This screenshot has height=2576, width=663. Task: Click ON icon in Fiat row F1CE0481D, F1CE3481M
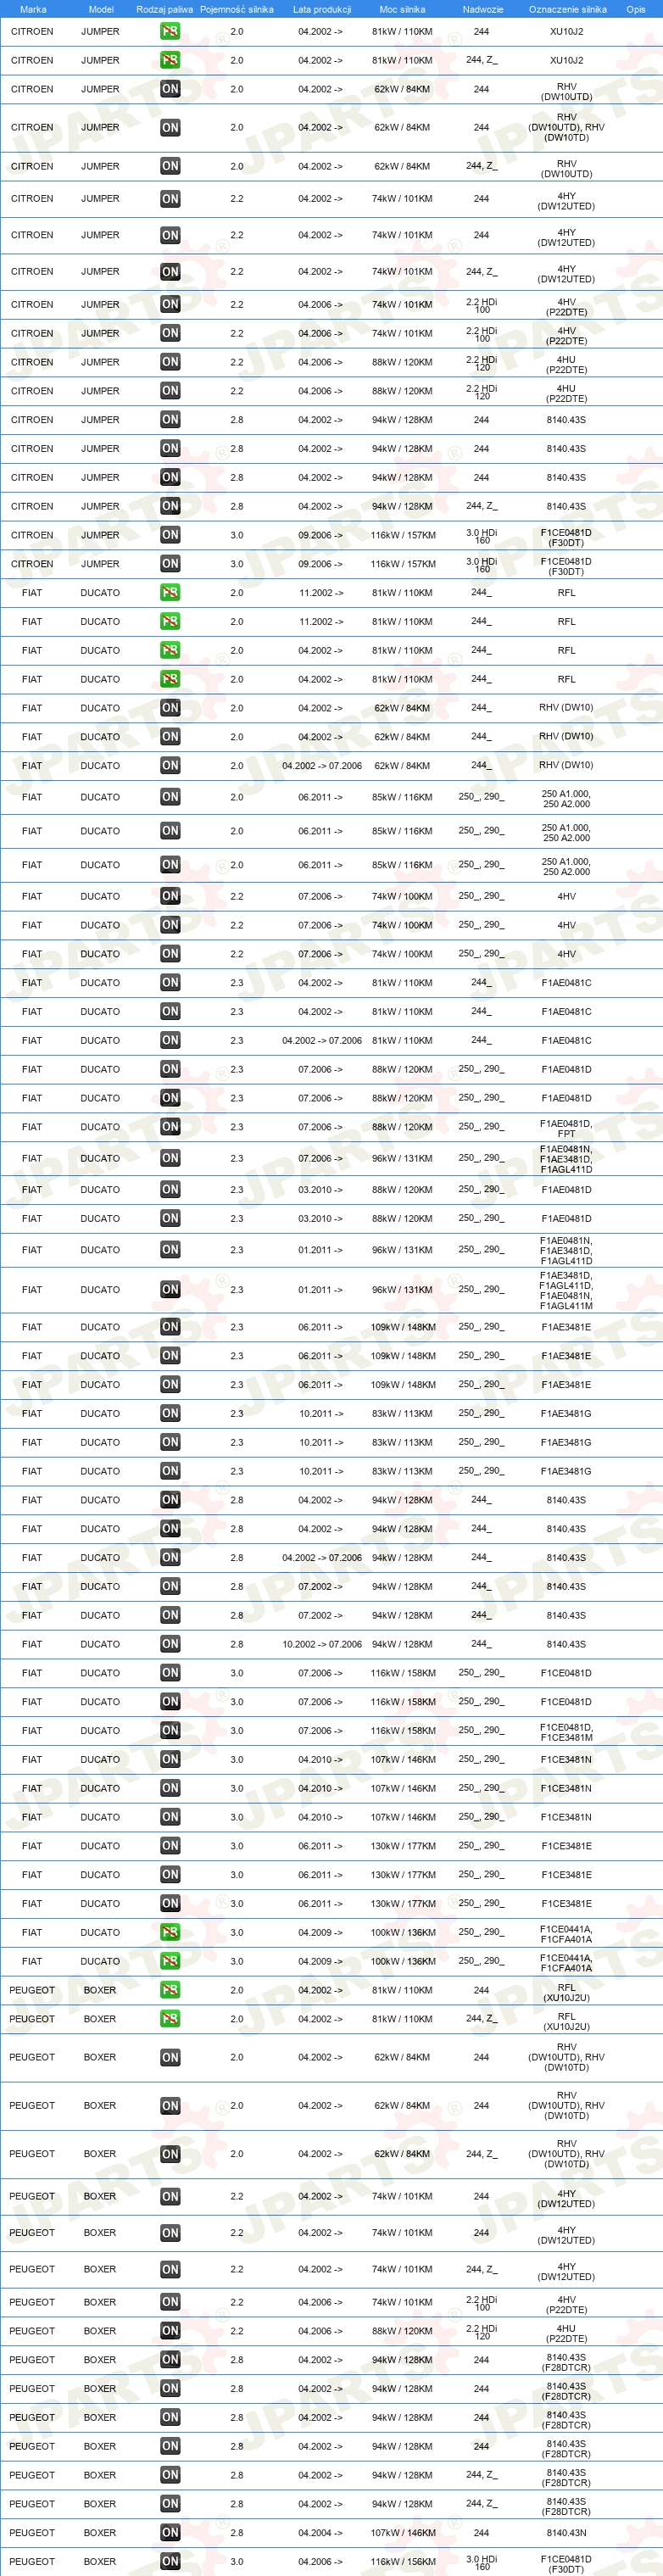(170, 1730)
